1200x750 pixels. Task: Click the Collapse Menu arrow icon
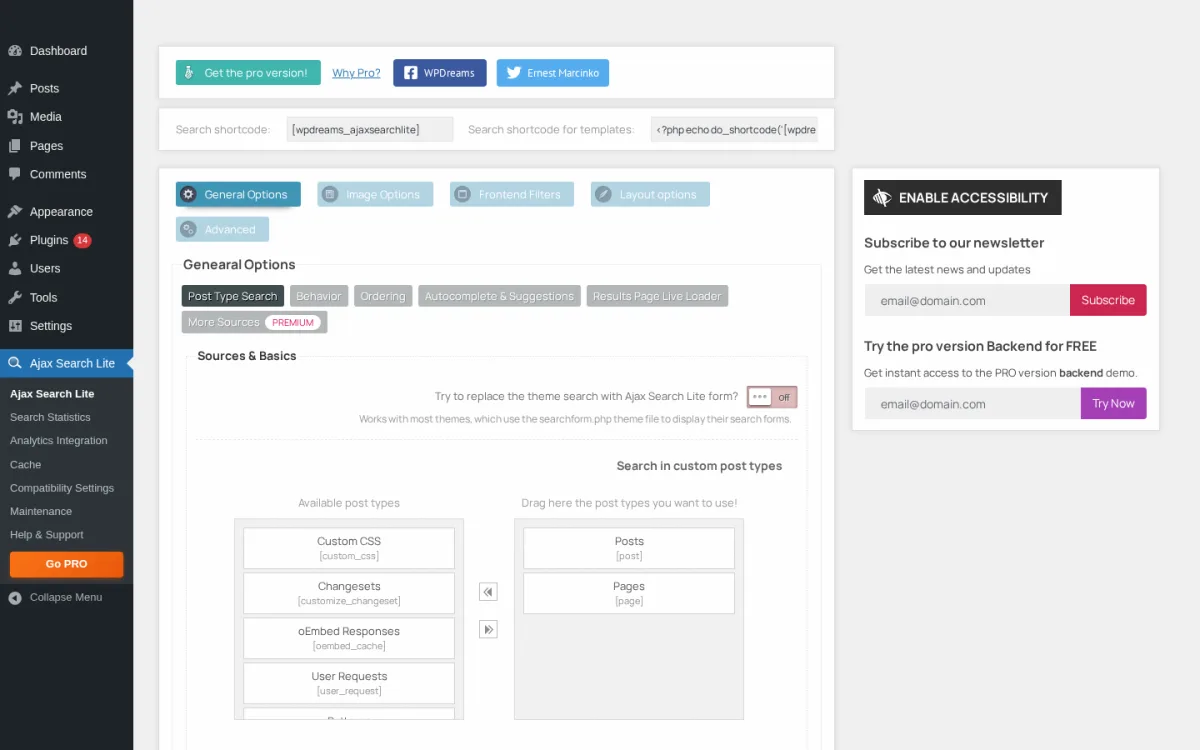[x=15, y=597]
